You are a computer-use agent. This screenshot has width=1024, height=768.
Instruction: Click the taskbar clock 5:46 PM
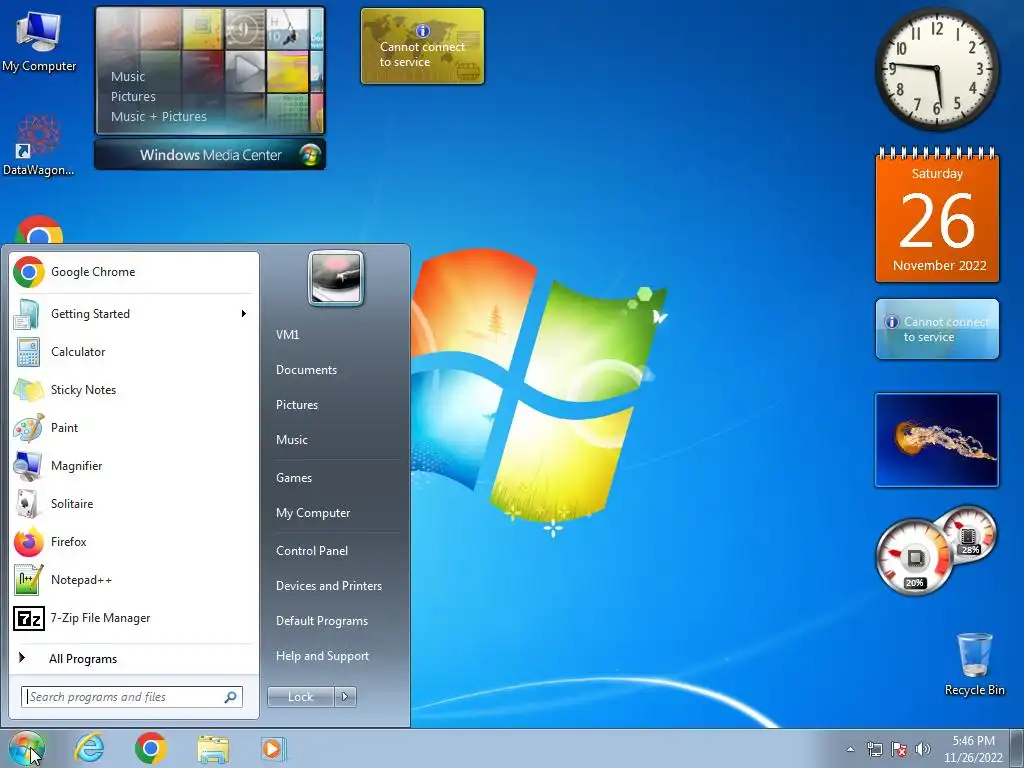click(973, 749)
